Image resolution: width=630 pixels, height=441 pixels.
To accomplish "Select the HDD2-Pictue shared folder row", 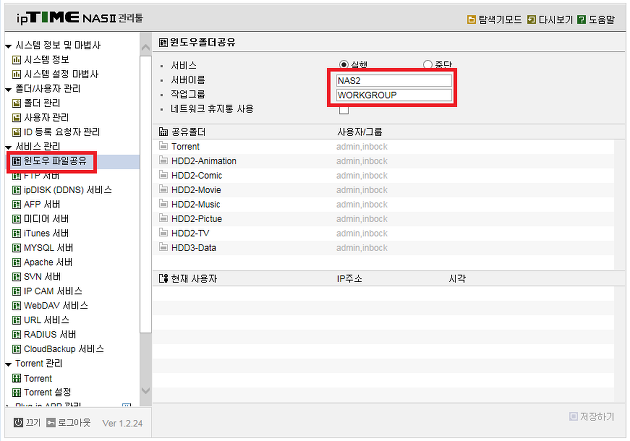I will pyautogui.click(x=383, y=219).
